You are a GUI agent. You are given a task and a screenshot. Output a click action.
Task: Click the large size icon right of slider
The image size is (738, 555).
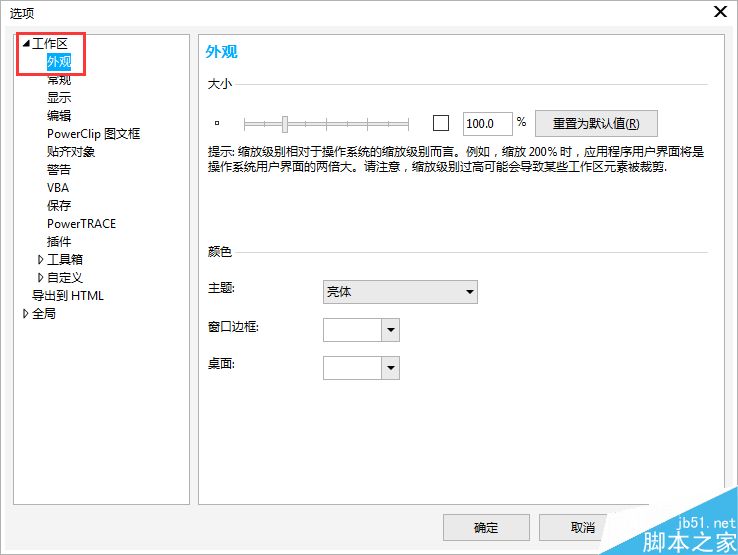coord(441,123)
